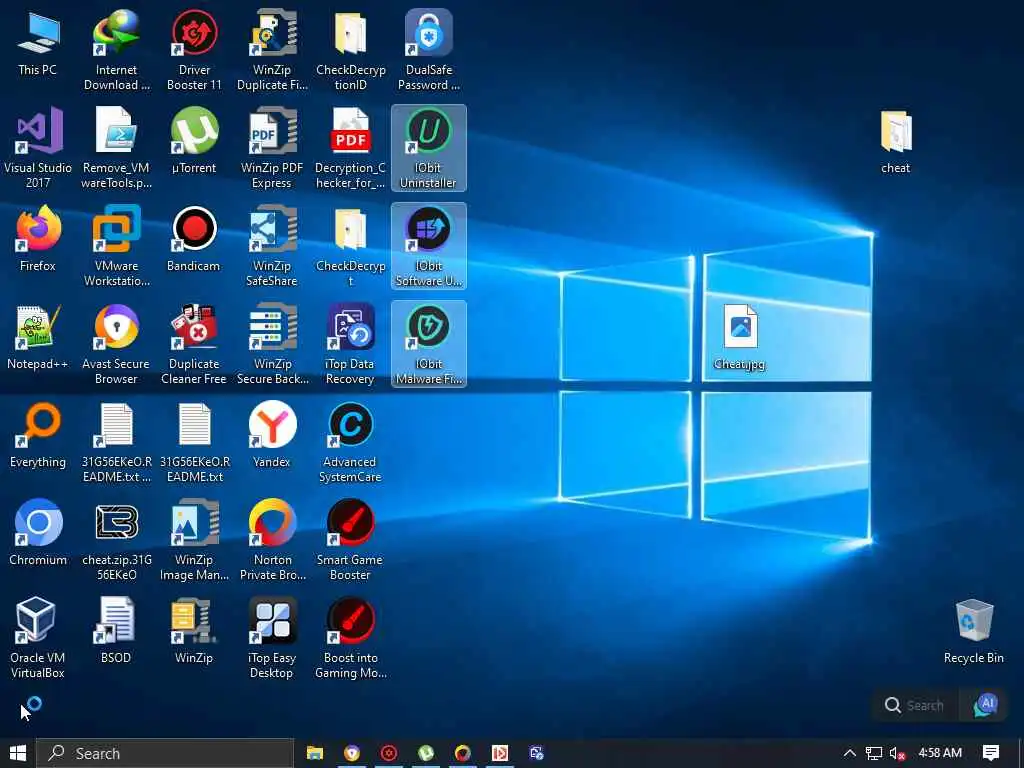Open WinZip Duplicate File Finder shortcut
The image size is (1024, 768).
pyautogui.click(x=272, y=50)
